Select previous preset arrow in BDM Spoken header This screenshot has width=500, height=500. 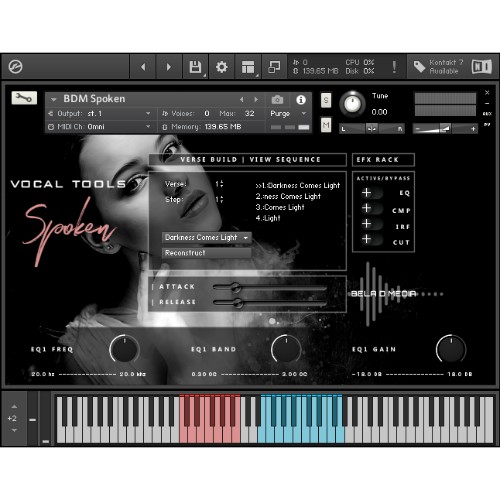[x=242, y=100]
